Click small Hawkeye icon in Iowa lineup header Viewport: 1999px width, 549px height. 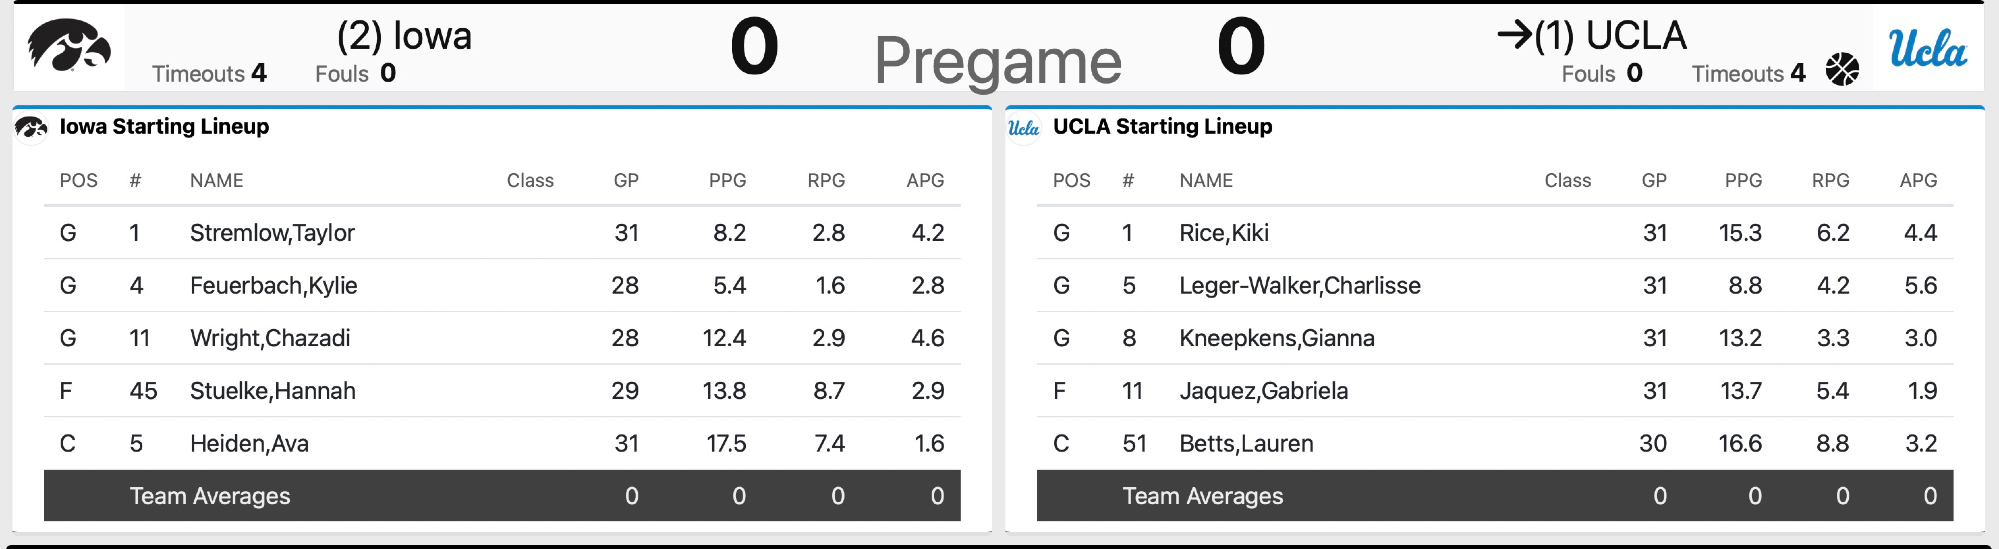[31, 128]
